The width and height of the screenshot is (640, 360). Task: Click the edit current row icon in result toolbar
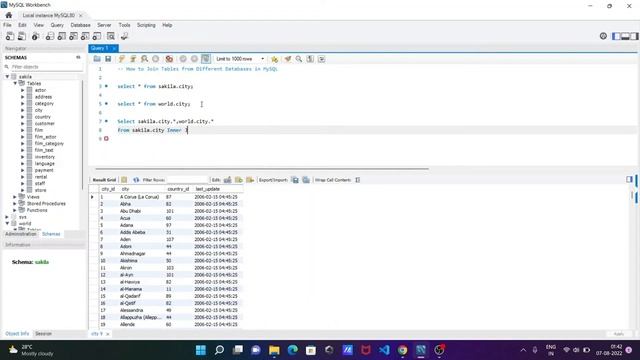[x=228, y=180]
